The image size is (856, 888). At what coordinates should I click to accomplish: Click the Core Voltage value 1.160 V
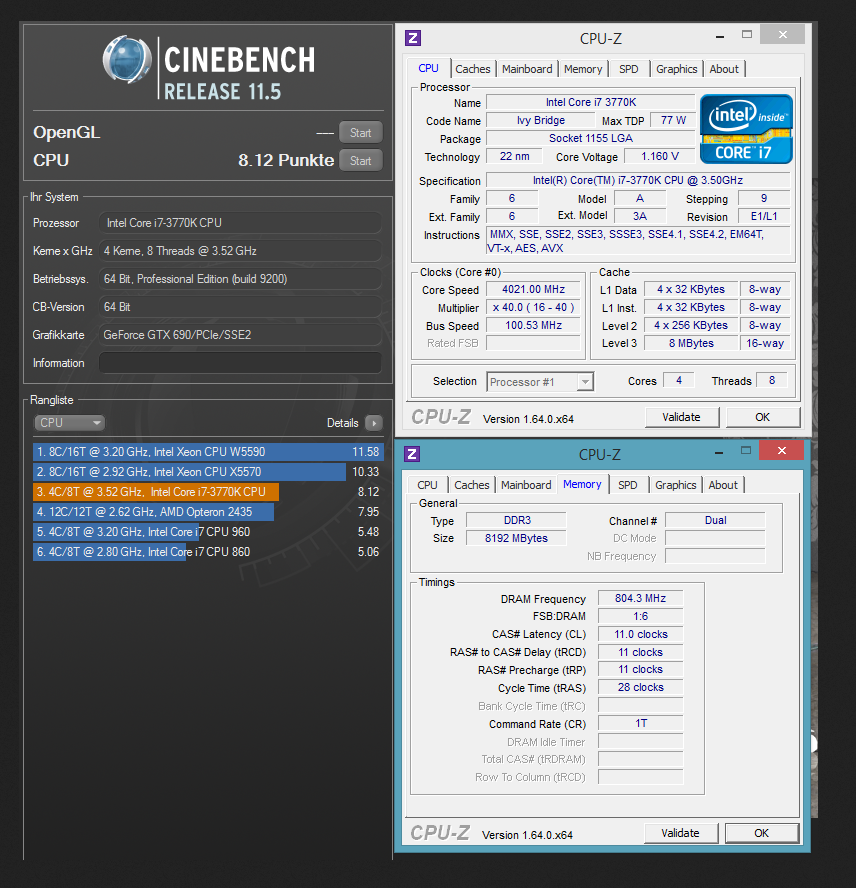659,156
